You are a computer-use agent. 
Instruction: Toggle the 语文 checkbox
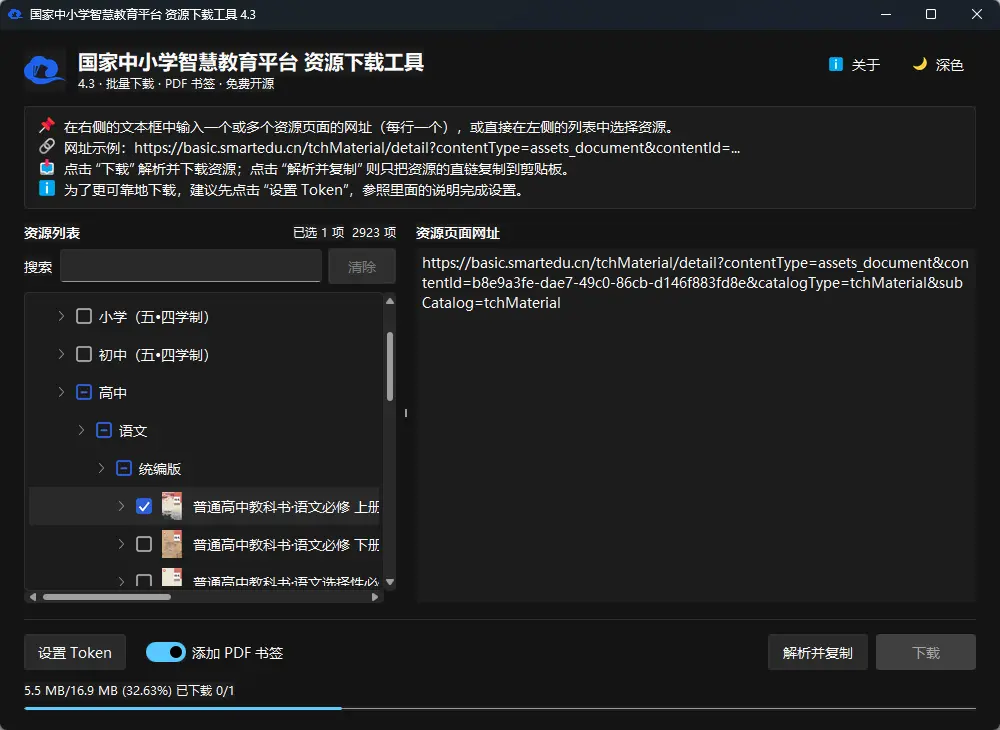104,430
